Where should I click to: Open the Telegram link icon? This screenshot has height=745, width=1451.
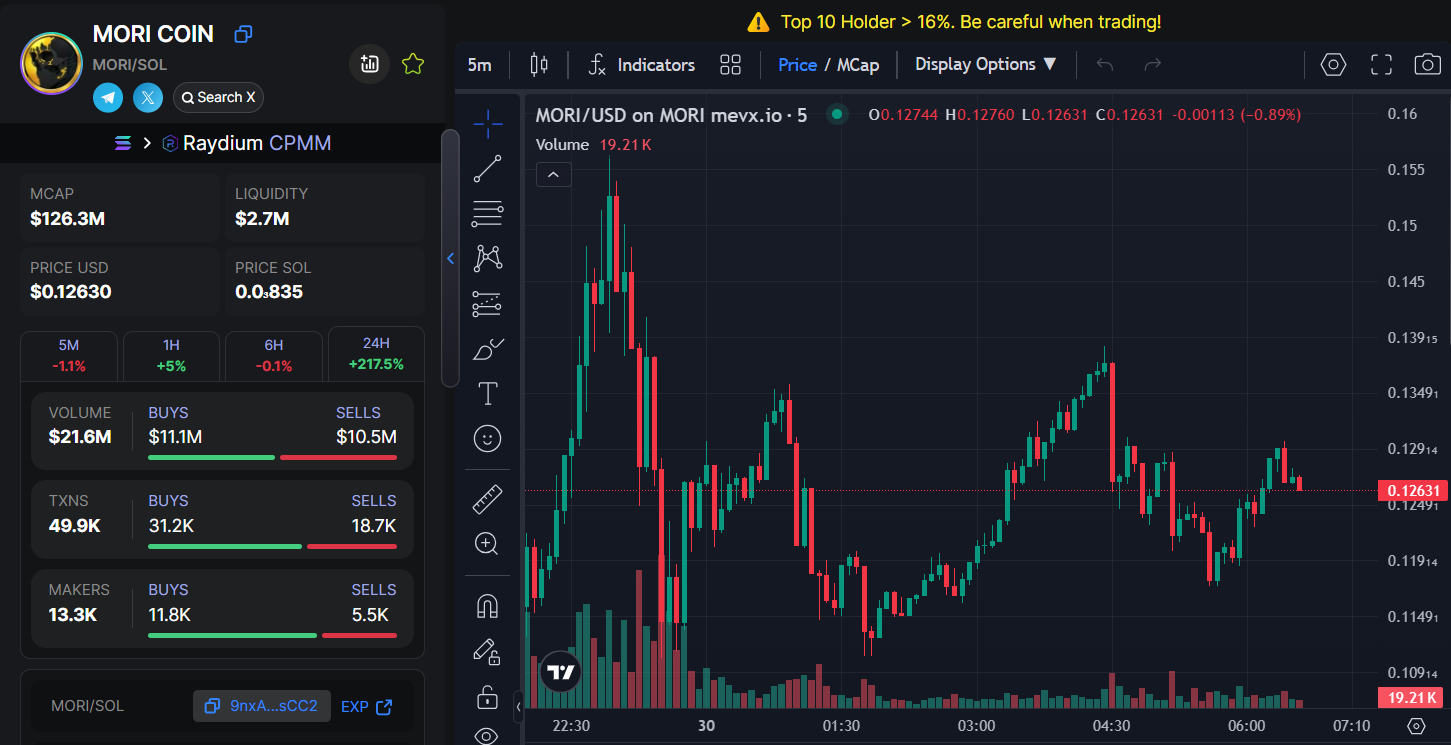point(108,97)
